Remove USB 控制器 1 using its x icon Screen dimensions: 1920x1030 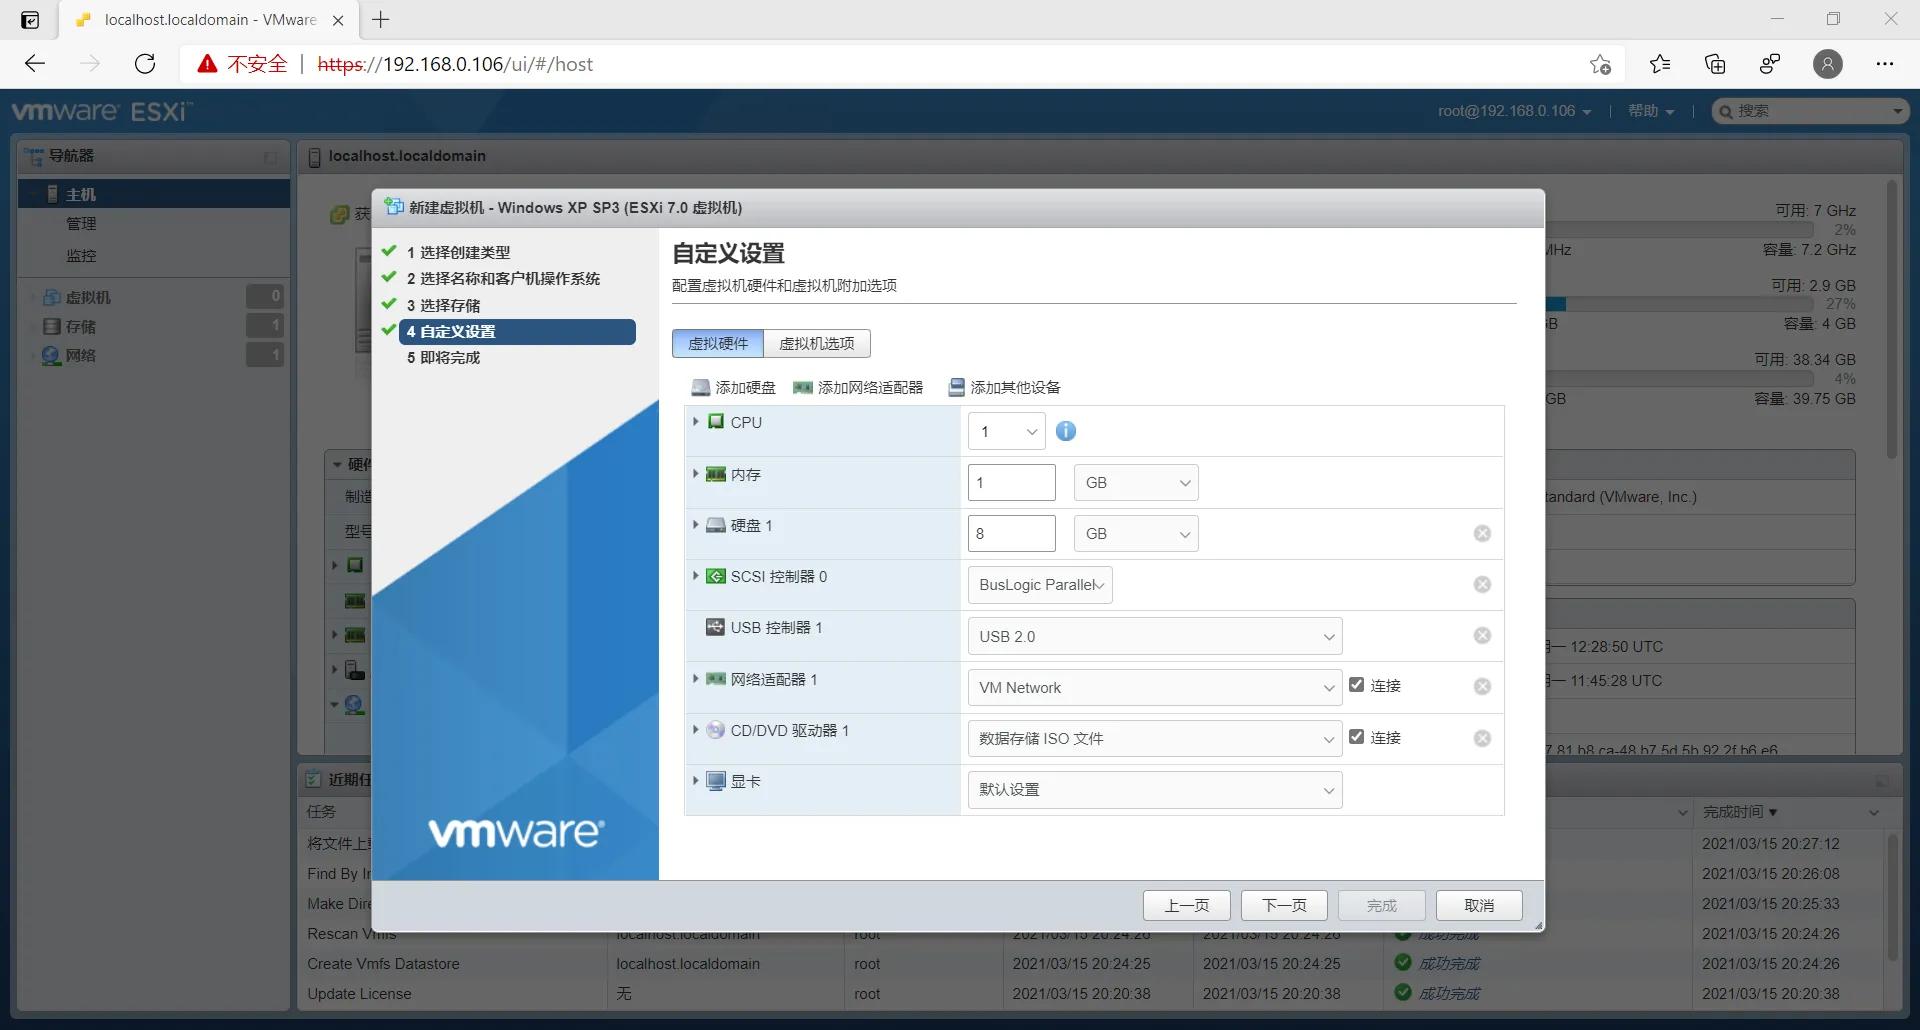1482,635
